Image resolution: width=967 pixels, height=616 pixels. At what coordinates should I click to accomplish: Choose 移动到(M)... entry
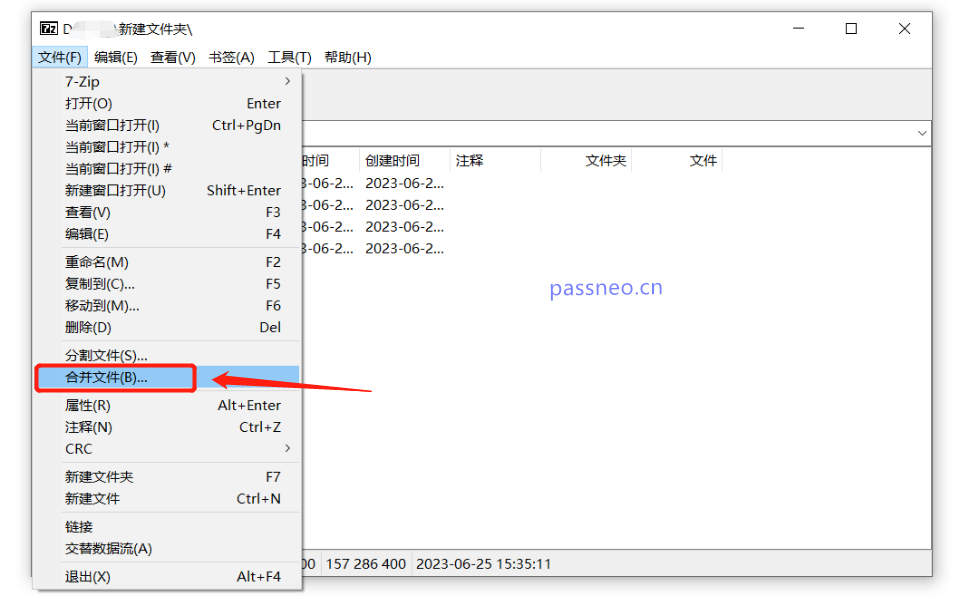click(x=167, y=306)
